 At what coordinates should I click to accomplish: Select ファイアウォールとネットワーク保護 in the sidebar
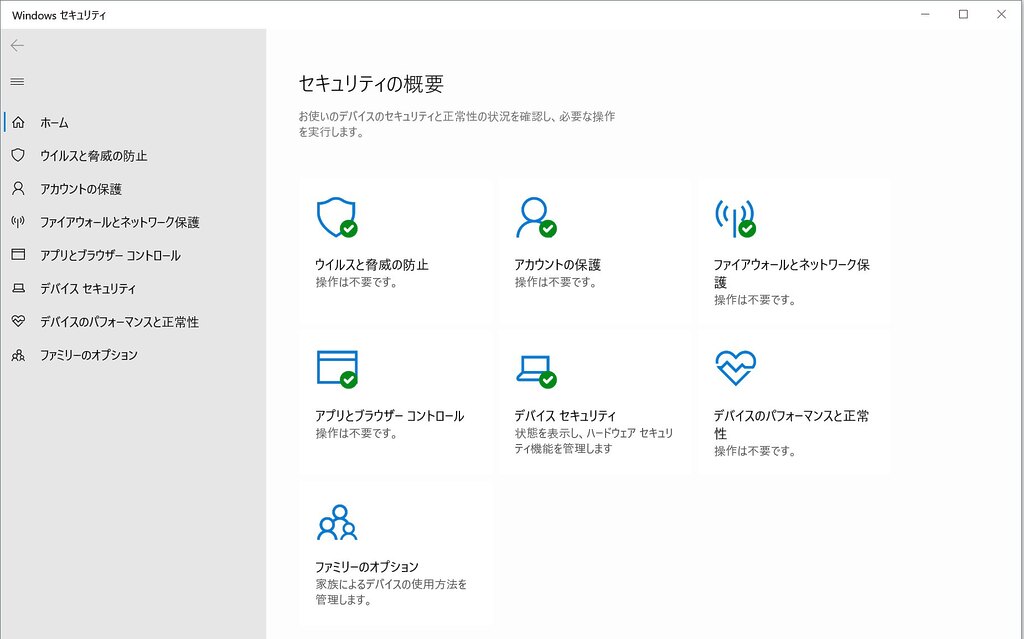point(120,222)
